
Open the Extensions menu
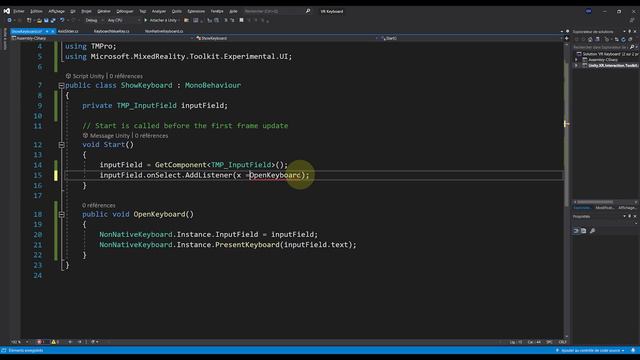[196, 11]
